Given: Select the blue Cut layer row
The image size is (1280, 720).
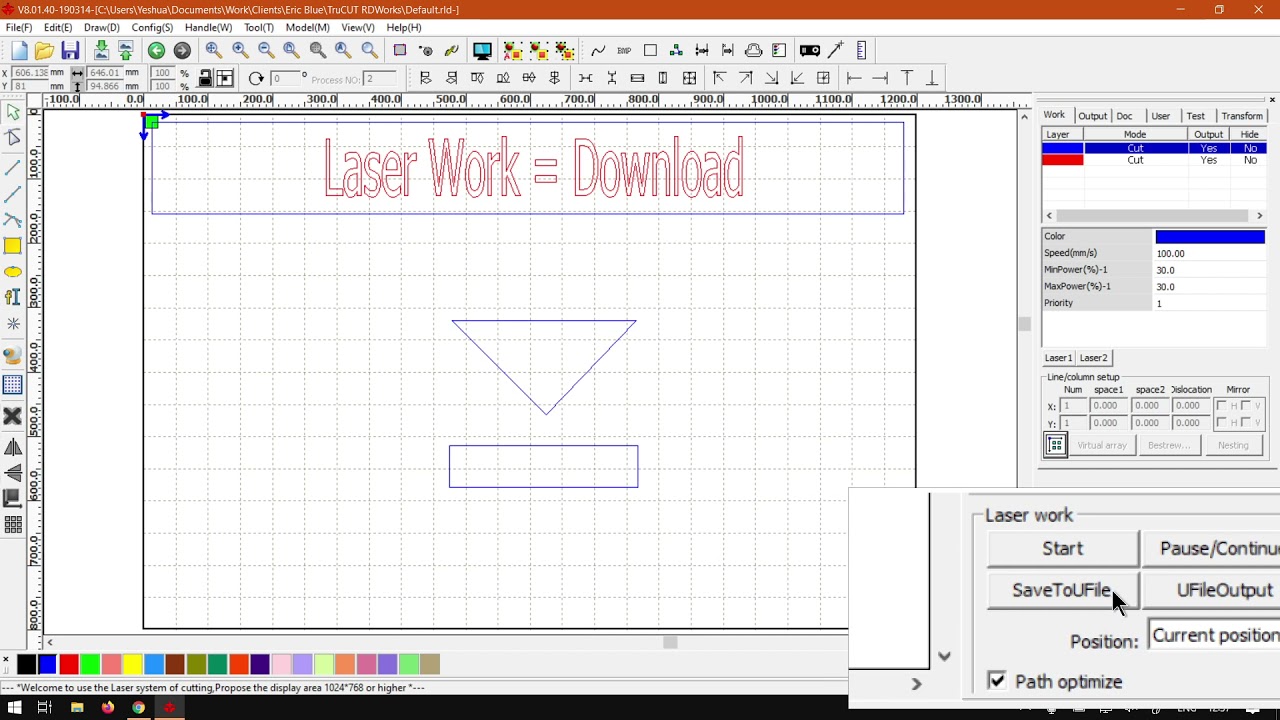Looking at the screenshot, I should (x=1154, y=148).
